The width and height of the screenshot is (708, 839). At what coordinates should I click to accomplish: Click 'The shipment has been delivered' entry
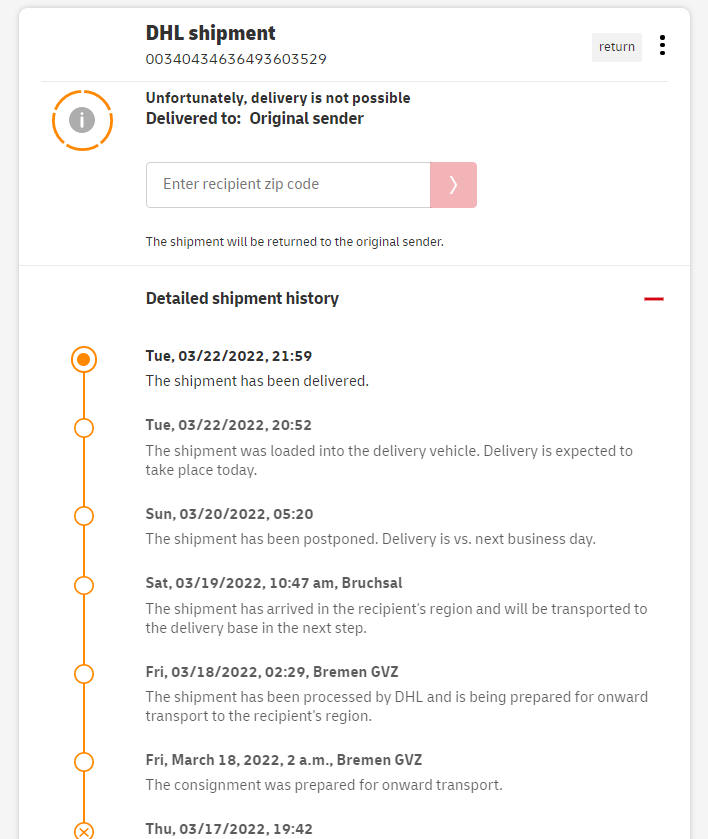tap(257, 381)
